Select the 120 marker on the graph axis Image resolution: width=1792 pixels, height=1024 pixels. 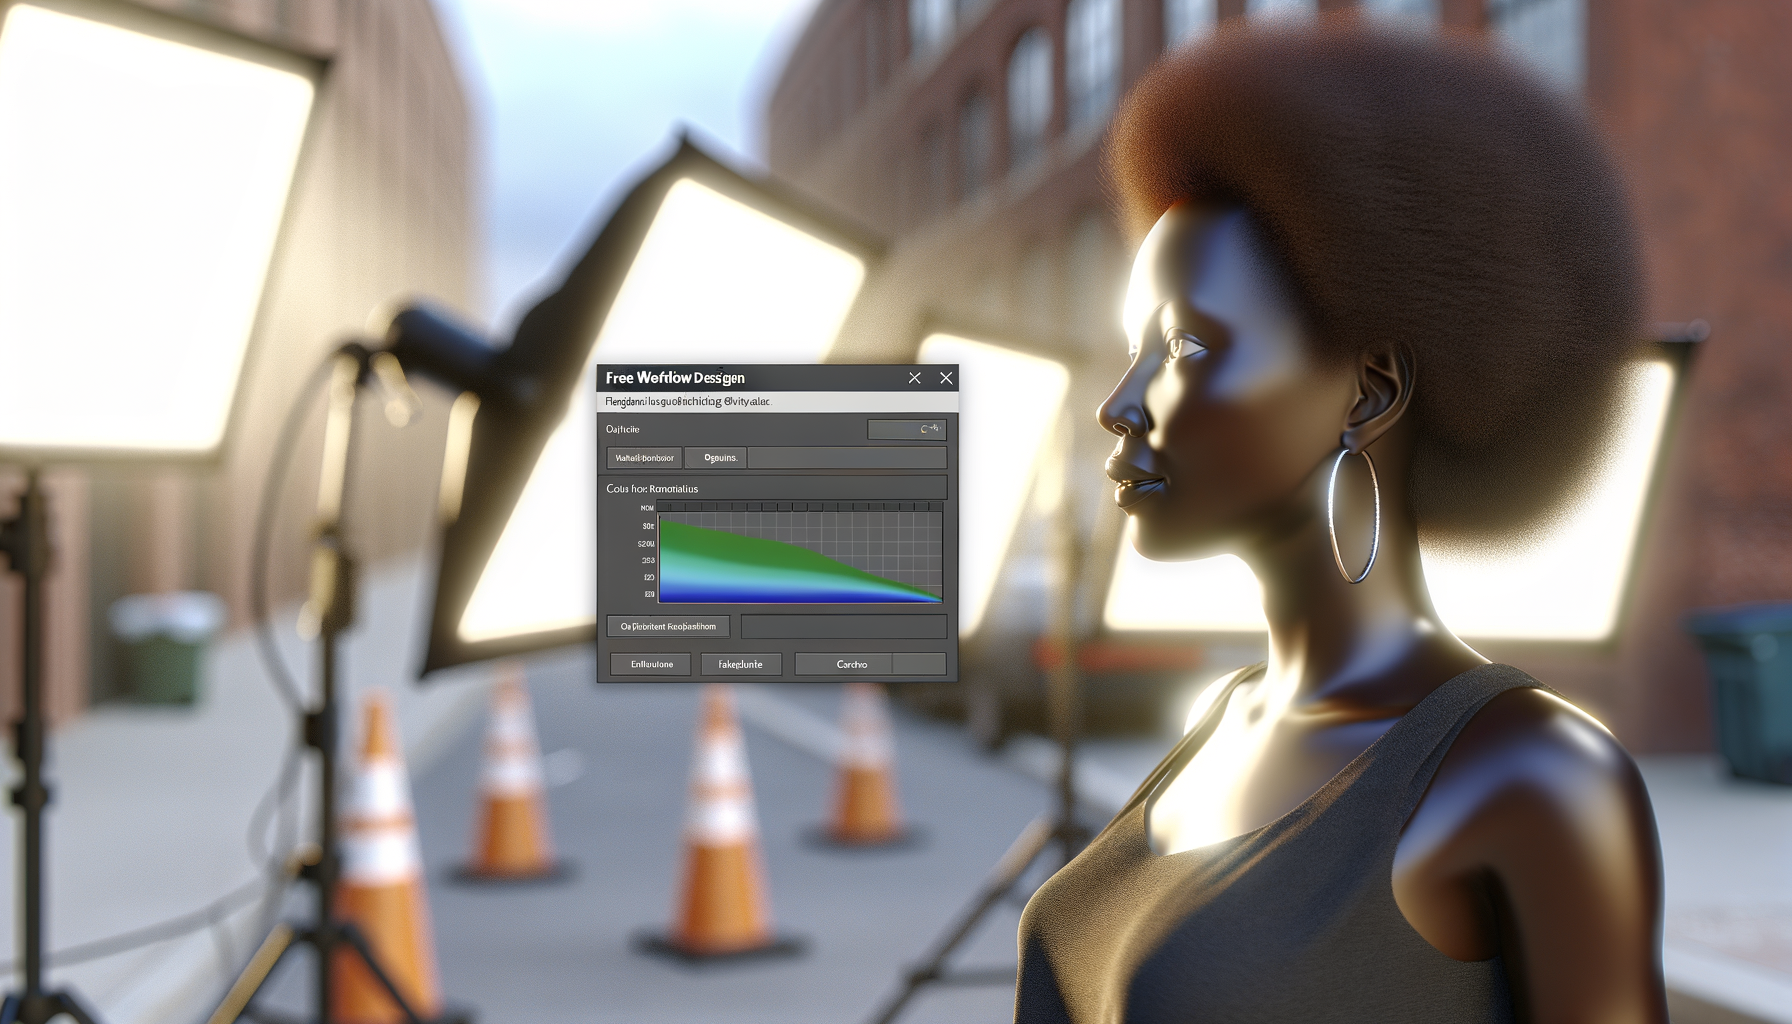650,577
